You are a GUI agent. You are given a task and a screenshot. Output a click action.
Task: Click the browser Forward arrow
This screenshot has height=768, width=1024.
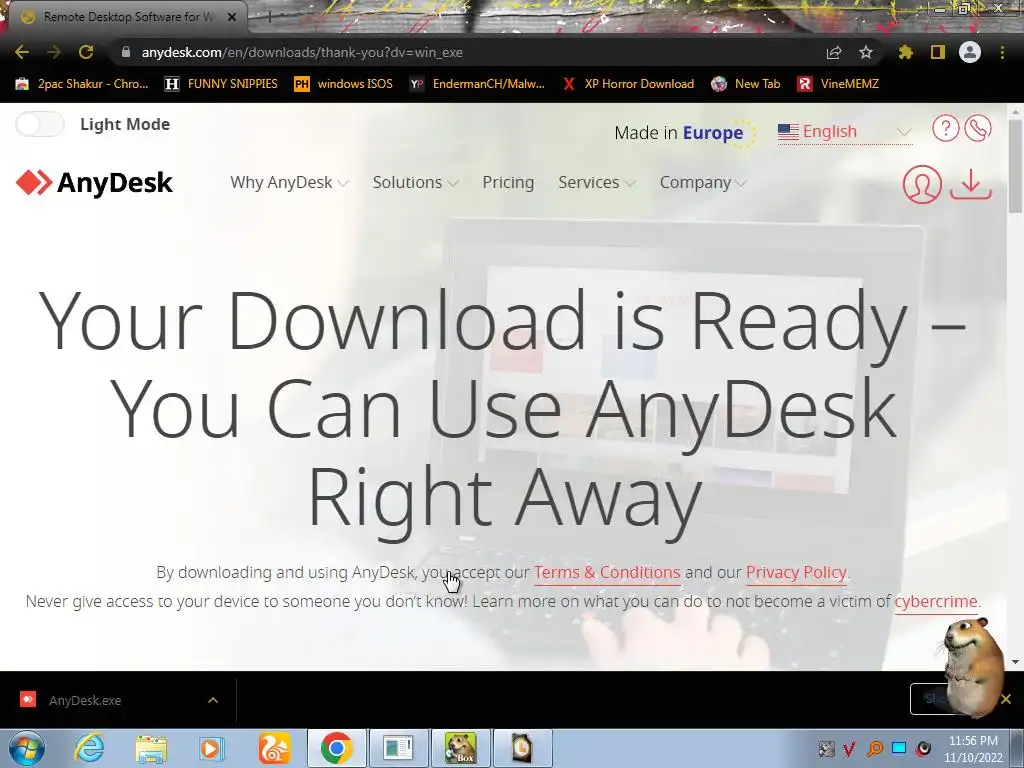tap(54, 52)
